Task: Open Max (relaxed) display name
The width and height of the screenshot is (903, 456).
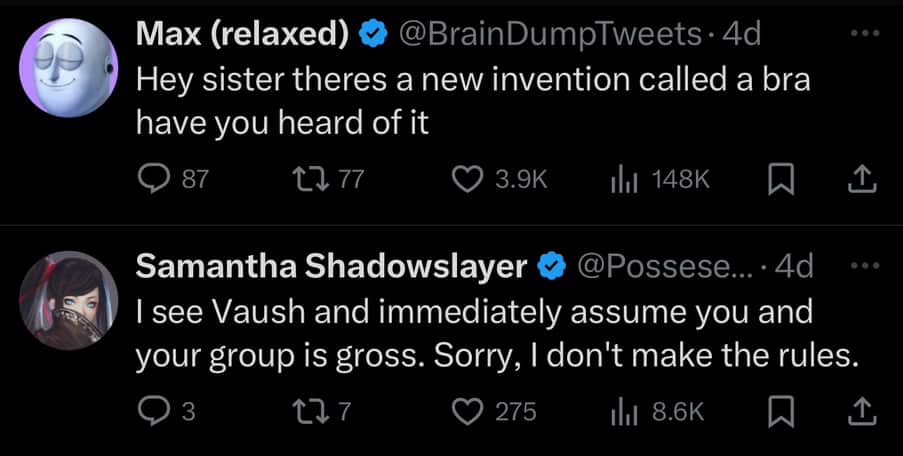Action: click(244, 36)
